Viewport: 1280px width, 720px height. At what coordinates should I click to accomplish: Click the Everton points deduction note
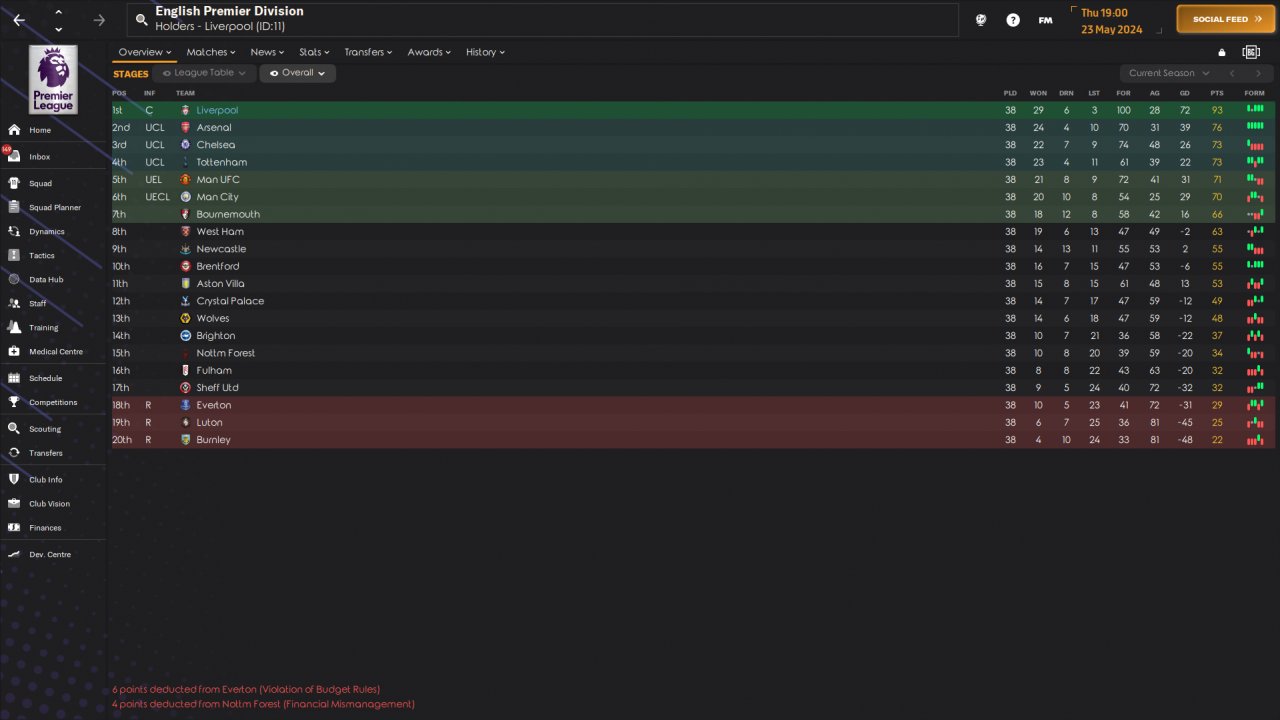tap(246, 689)
